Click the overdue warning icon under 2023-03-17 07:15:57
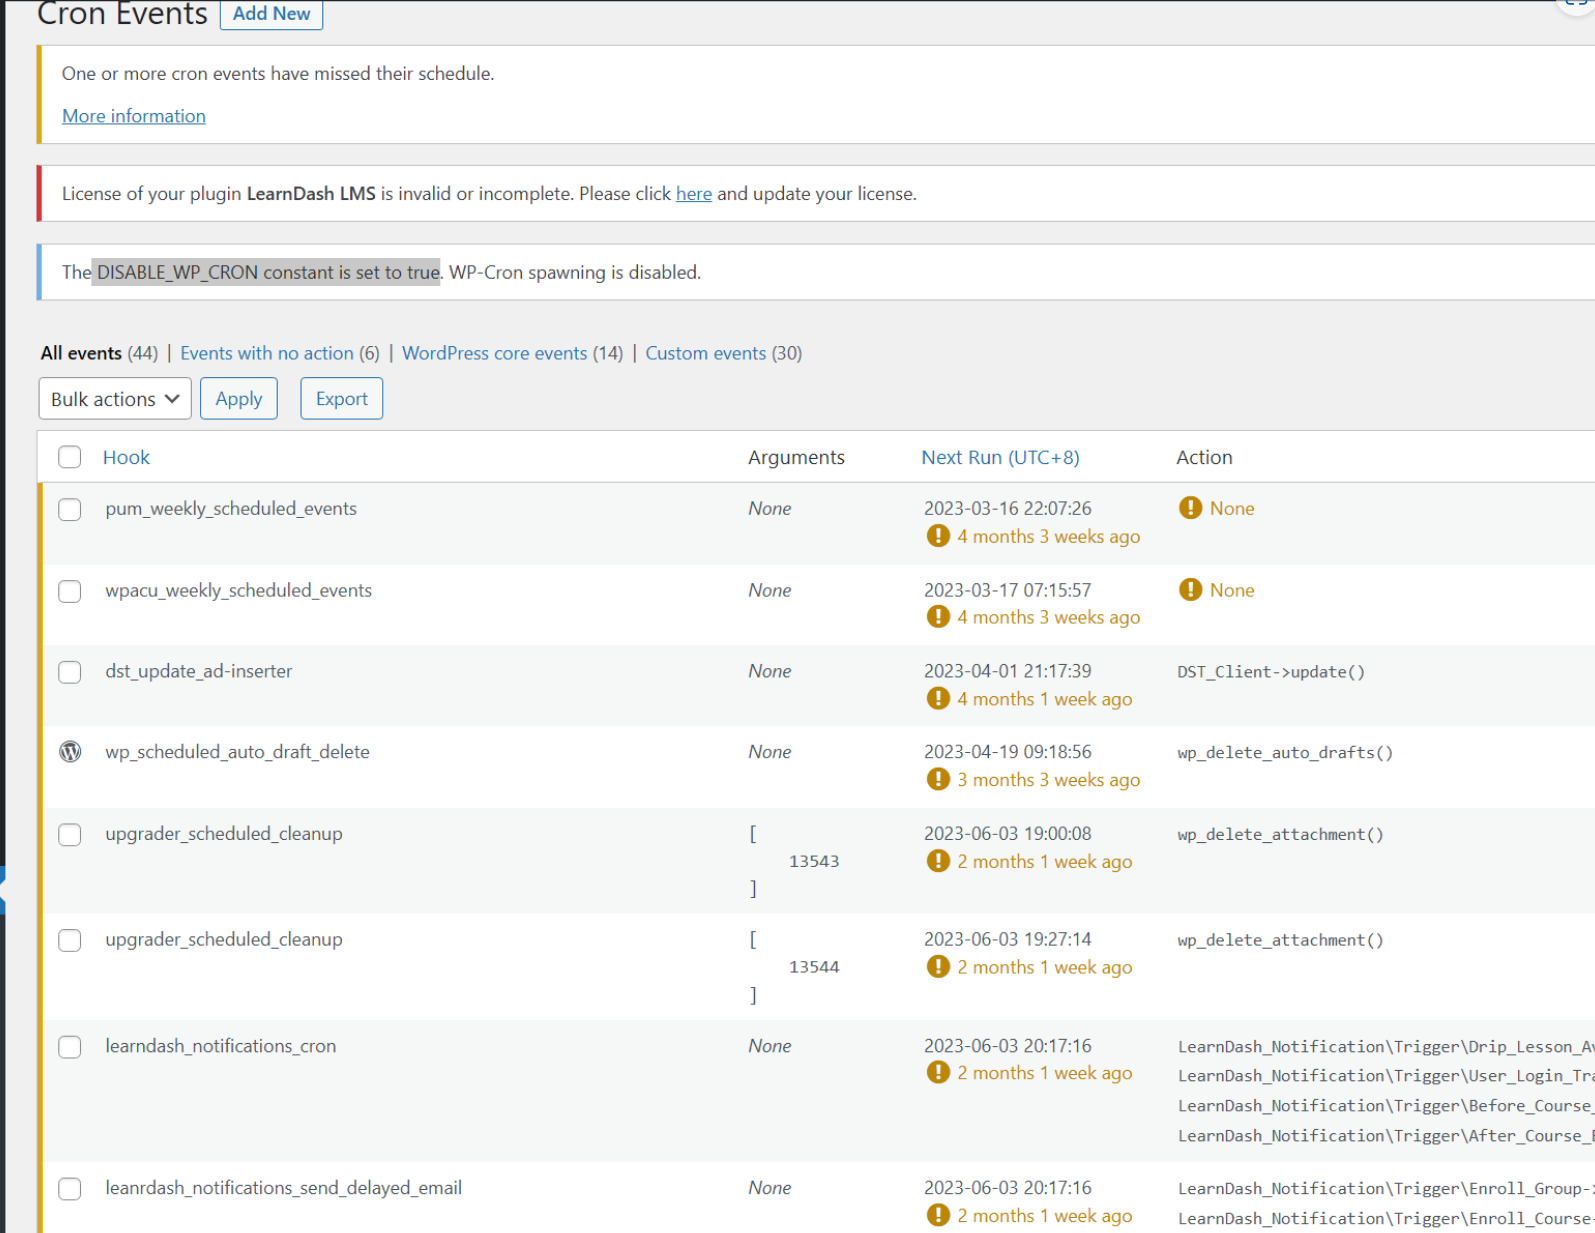Screen dimensions: 1595x1233 click(938, 617)
